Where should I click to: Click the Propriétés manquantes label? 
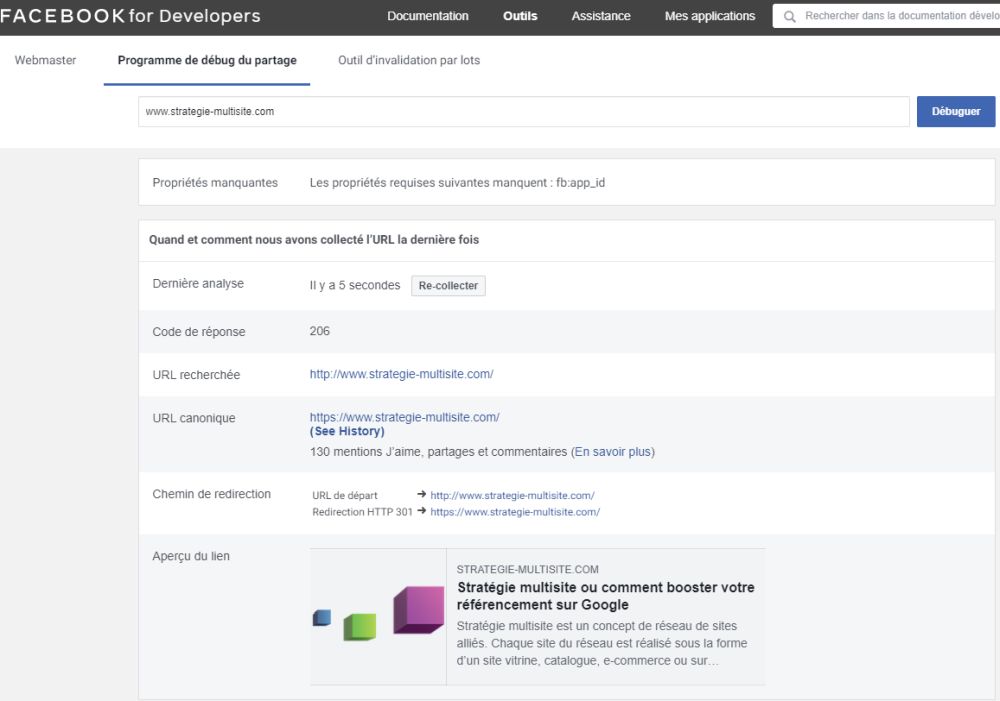[x=215, y=183]
